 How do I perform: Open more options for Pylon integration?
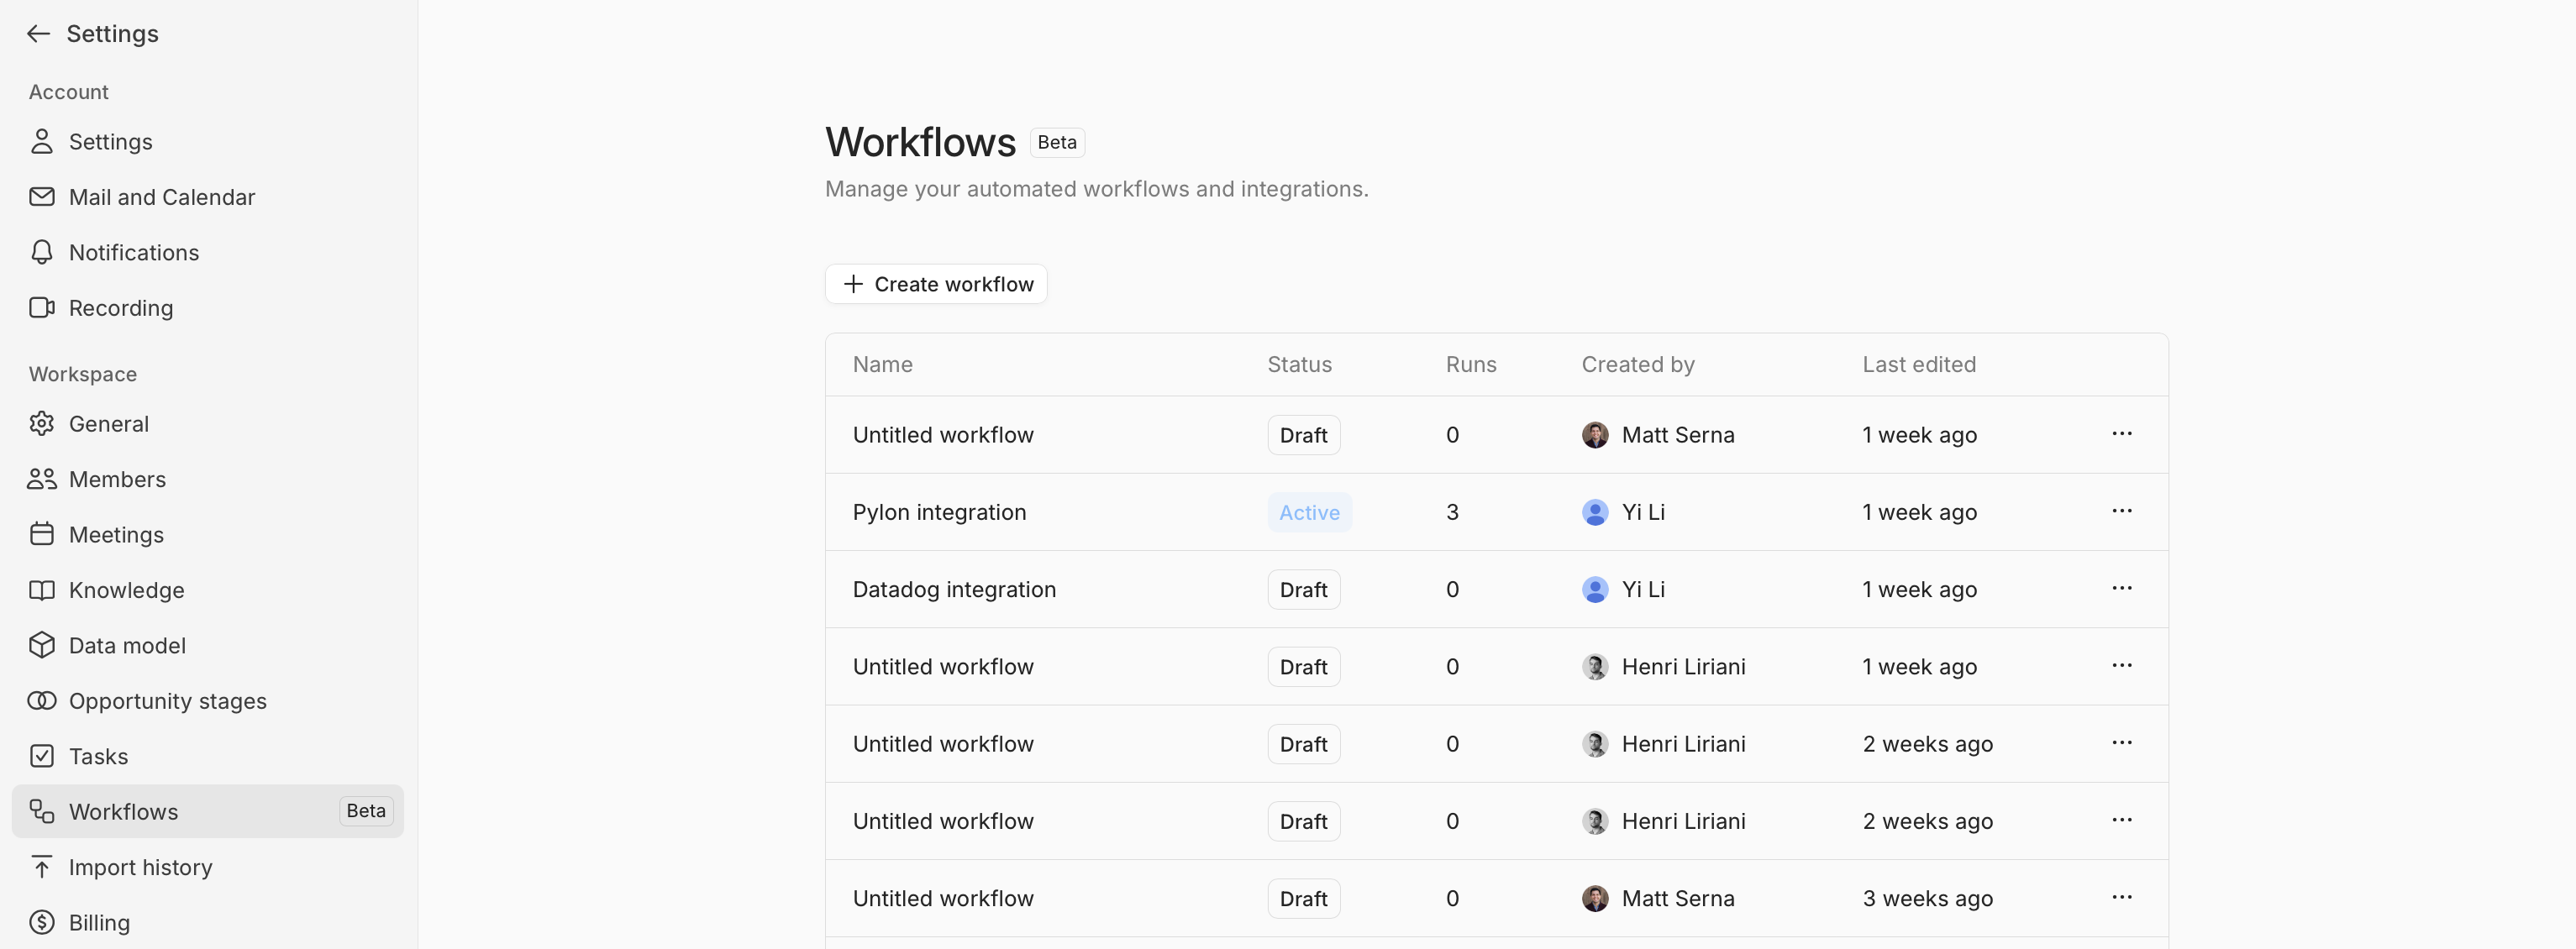[x=2122, y=511]
